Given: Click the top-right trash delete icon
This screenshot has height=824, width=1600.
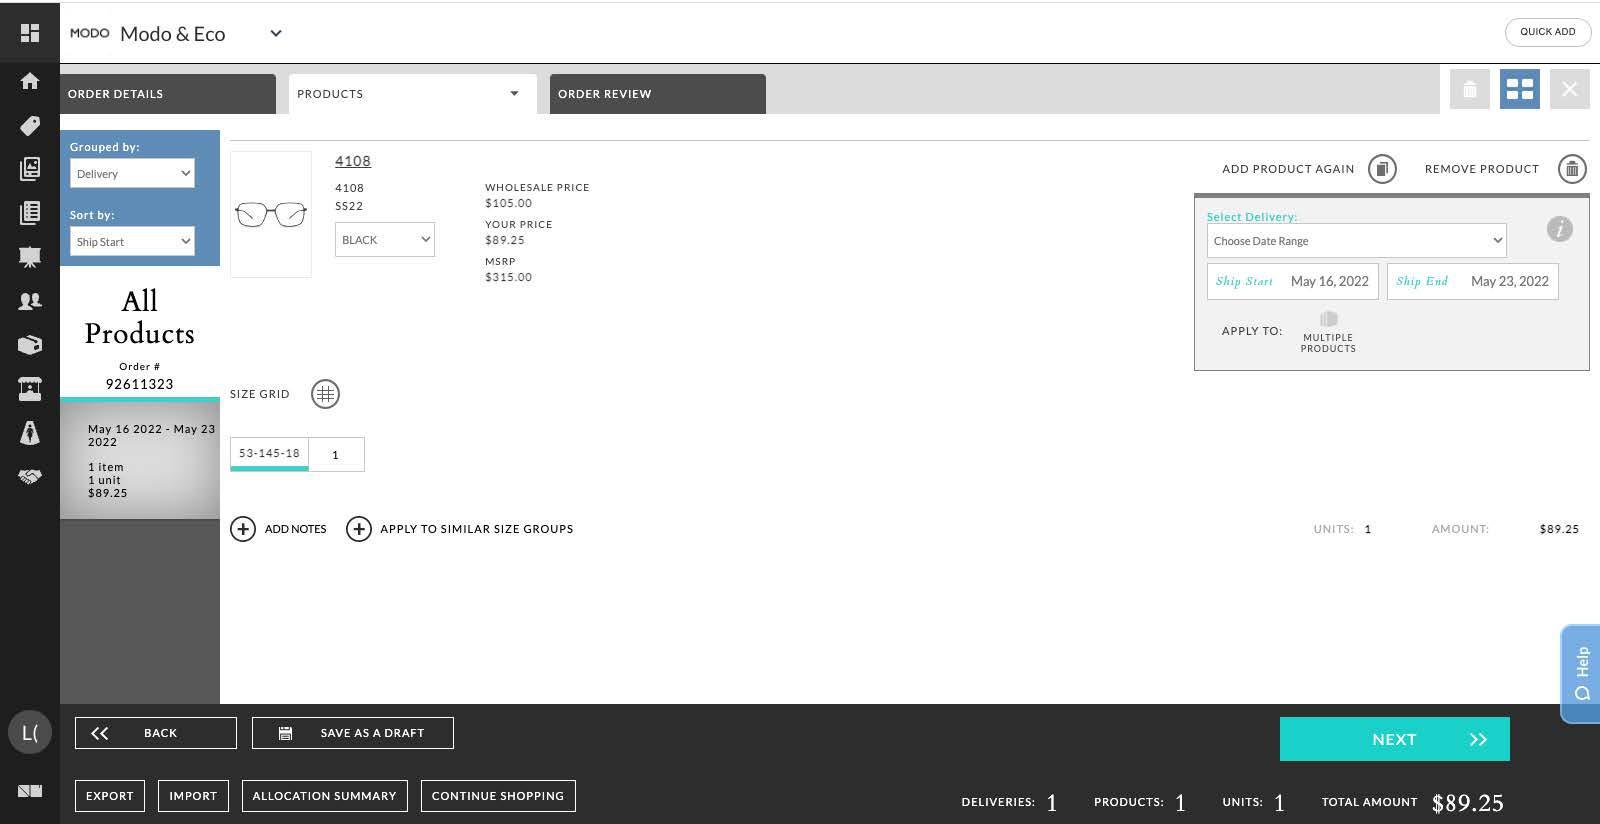Looking at the screenshot, I should 1470,89.
